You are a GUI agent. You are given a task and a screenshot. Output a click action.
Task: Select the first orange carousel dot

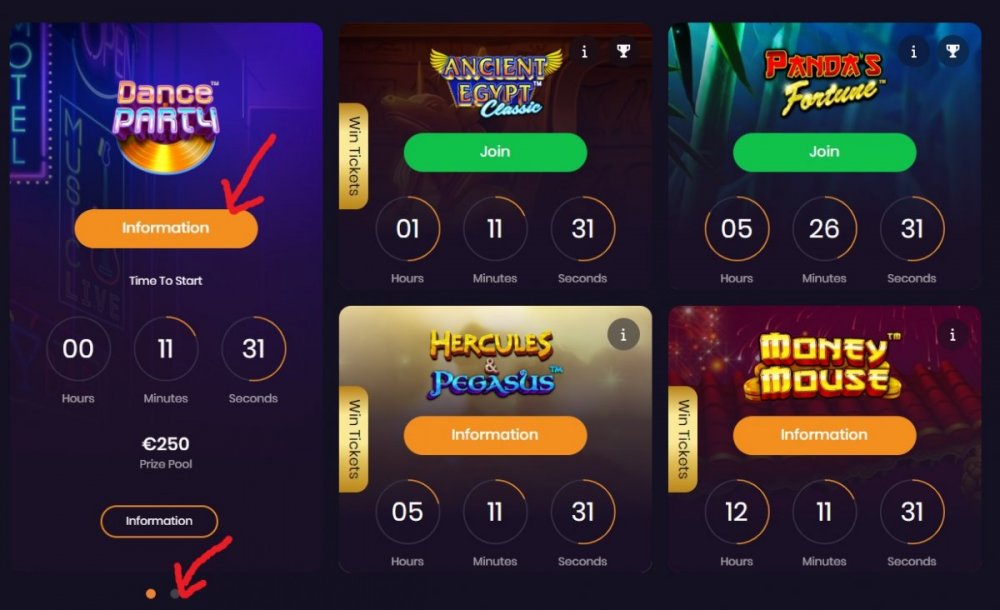coord(151,593)
